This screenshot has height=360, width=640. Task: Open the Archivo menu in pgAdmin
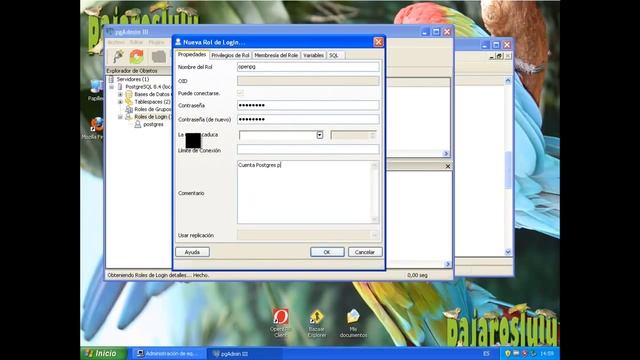tap(116, 42)
